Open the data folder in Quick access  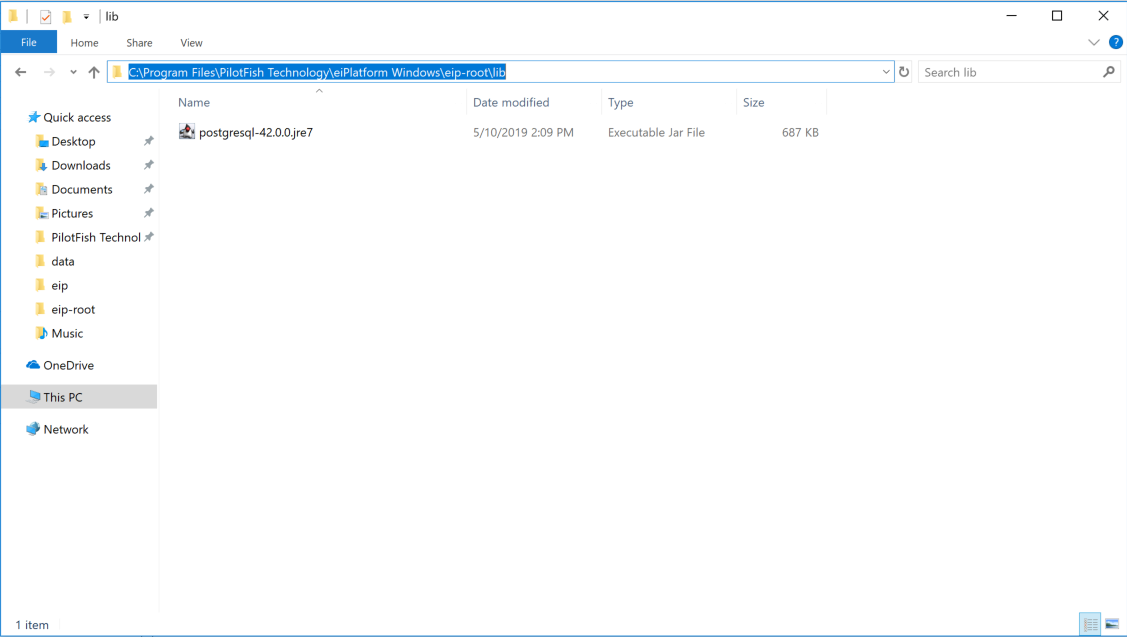click(63, 262)
